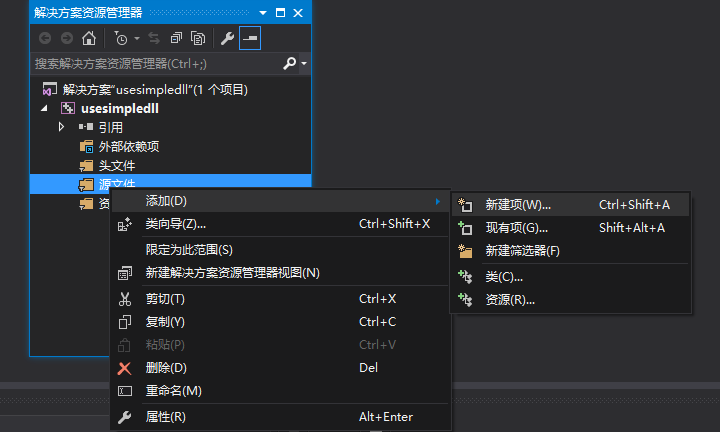
Task: Choose 重命名(M) from context menu
Action: click(x=280, y=391)
